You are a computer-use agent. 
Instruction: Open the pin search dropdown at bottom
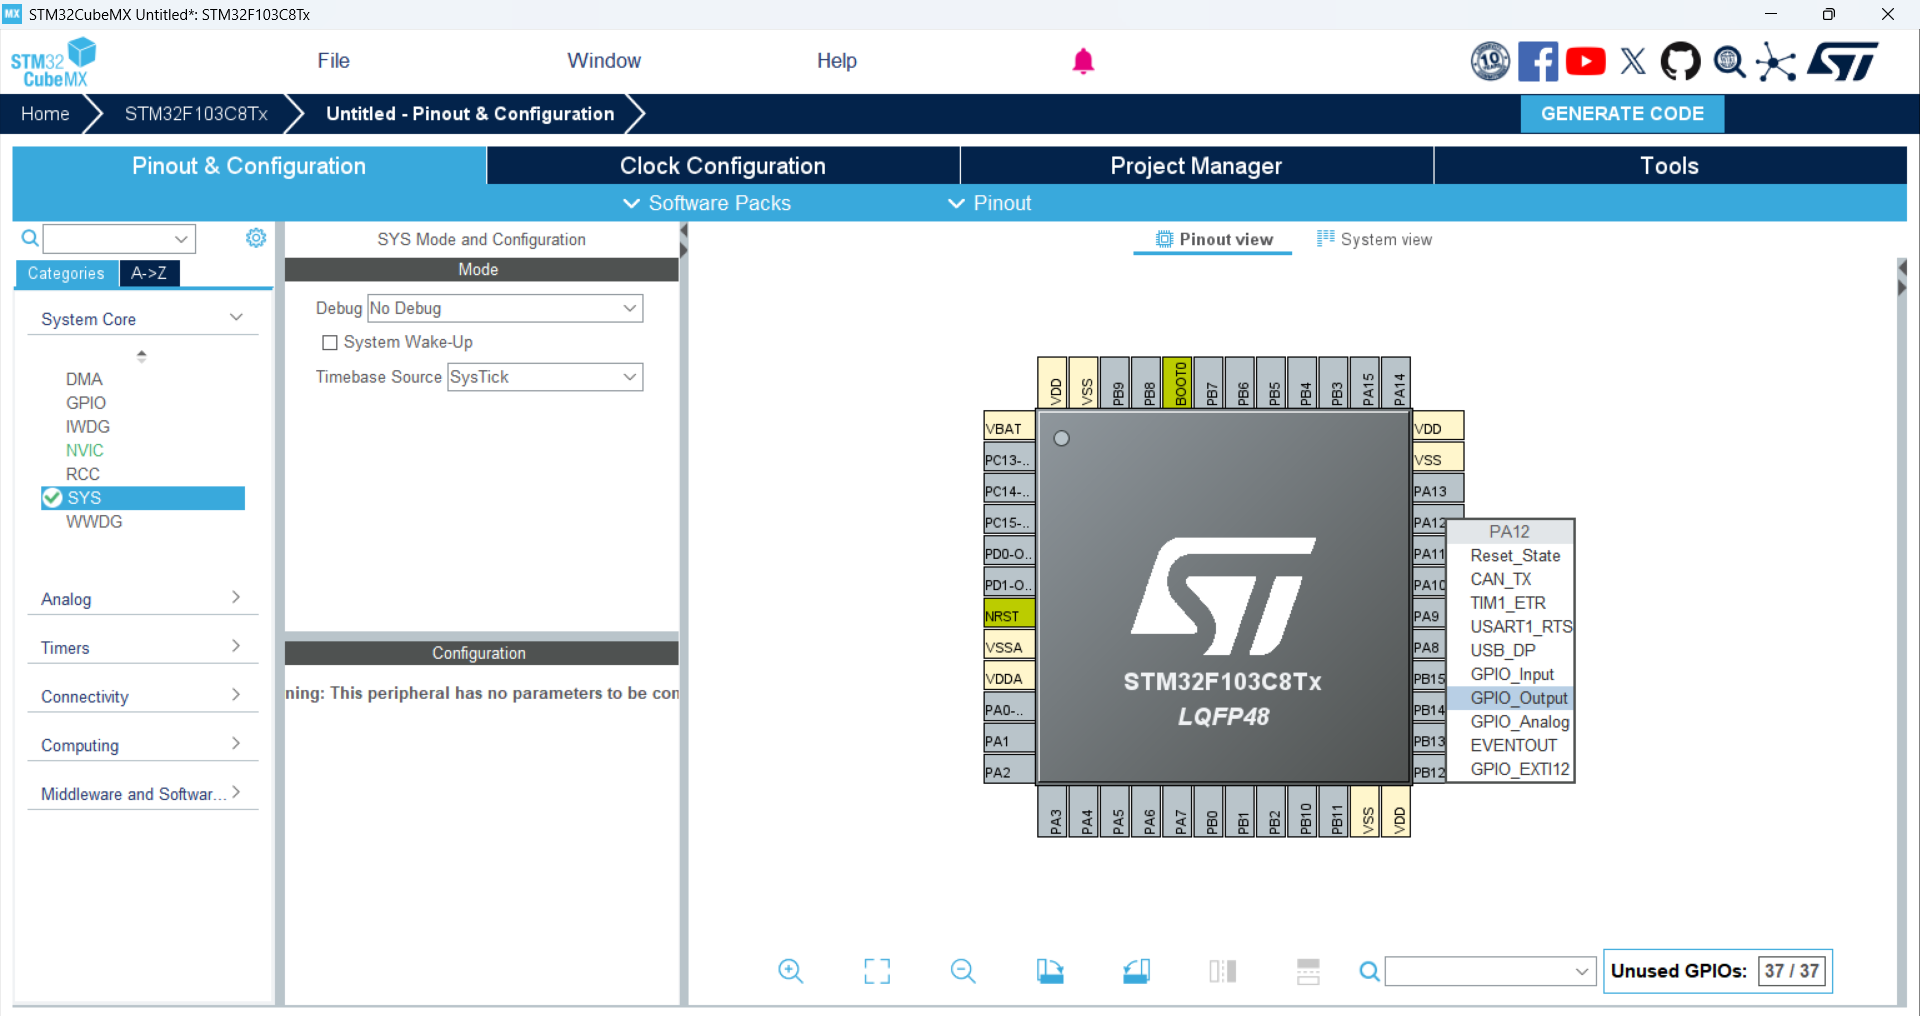point(1490,971)
